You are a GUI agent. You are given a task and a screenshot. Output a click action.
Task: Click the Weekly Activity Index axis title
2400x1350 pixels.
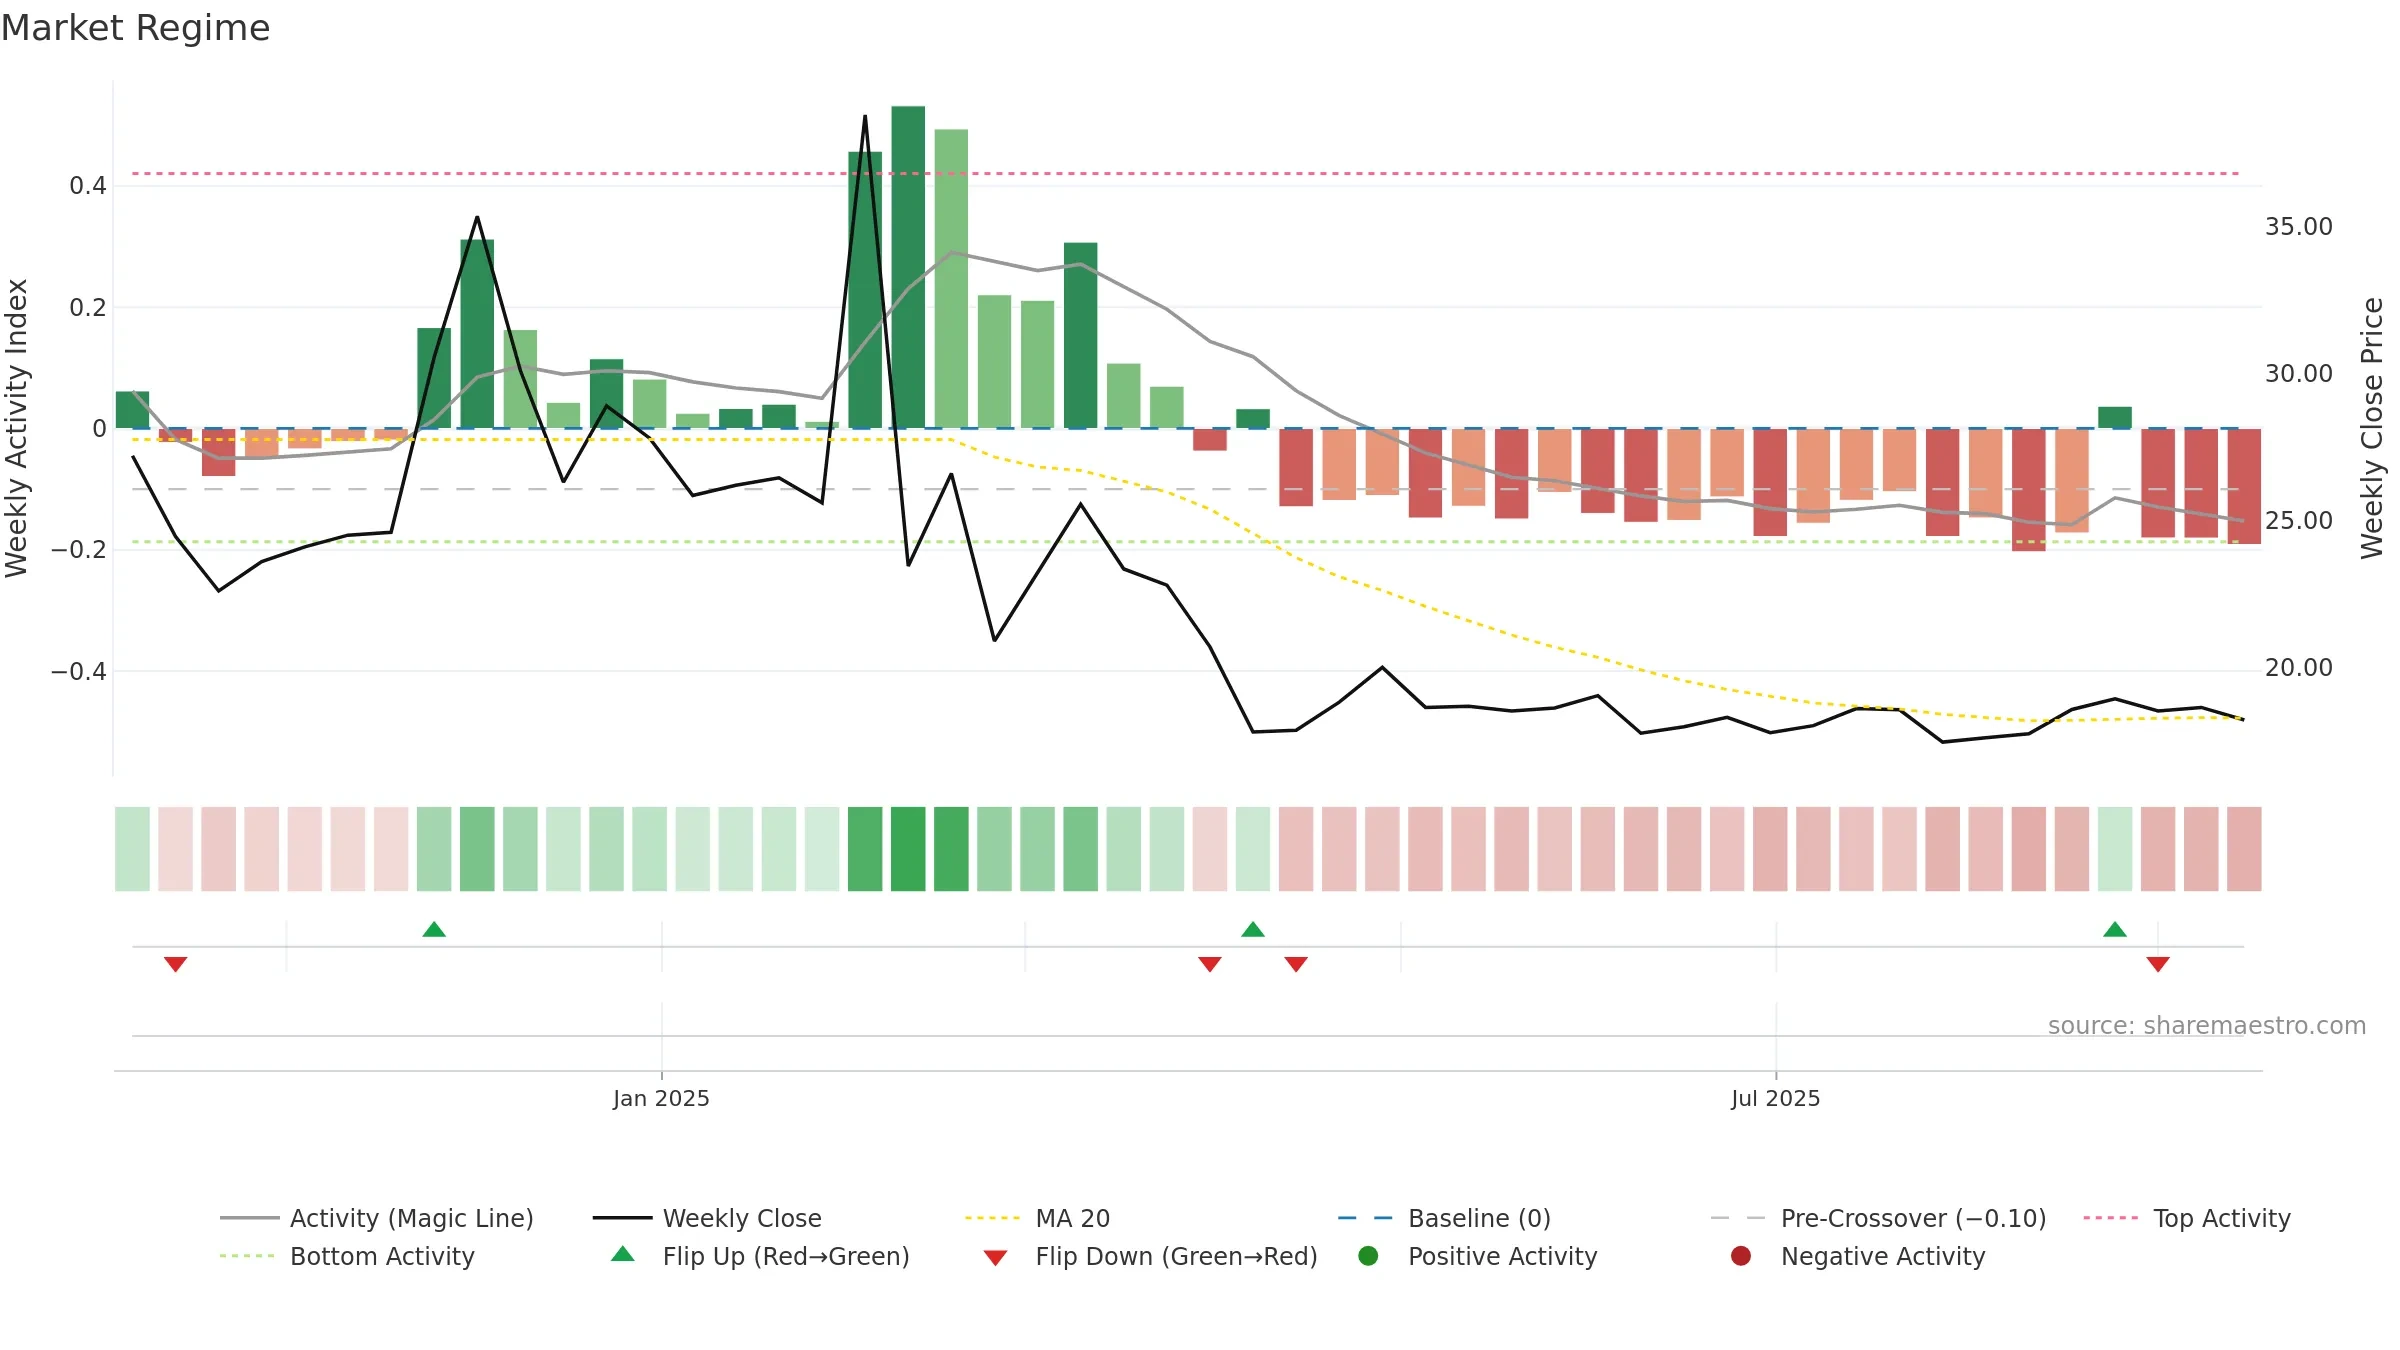click(x=16, y=428)
